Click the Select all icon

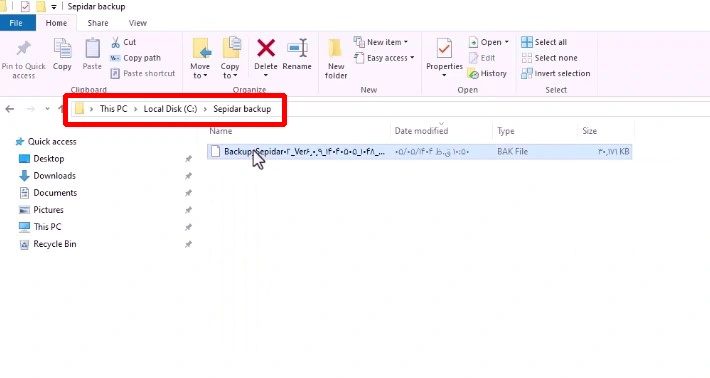[x=527, y=42]
